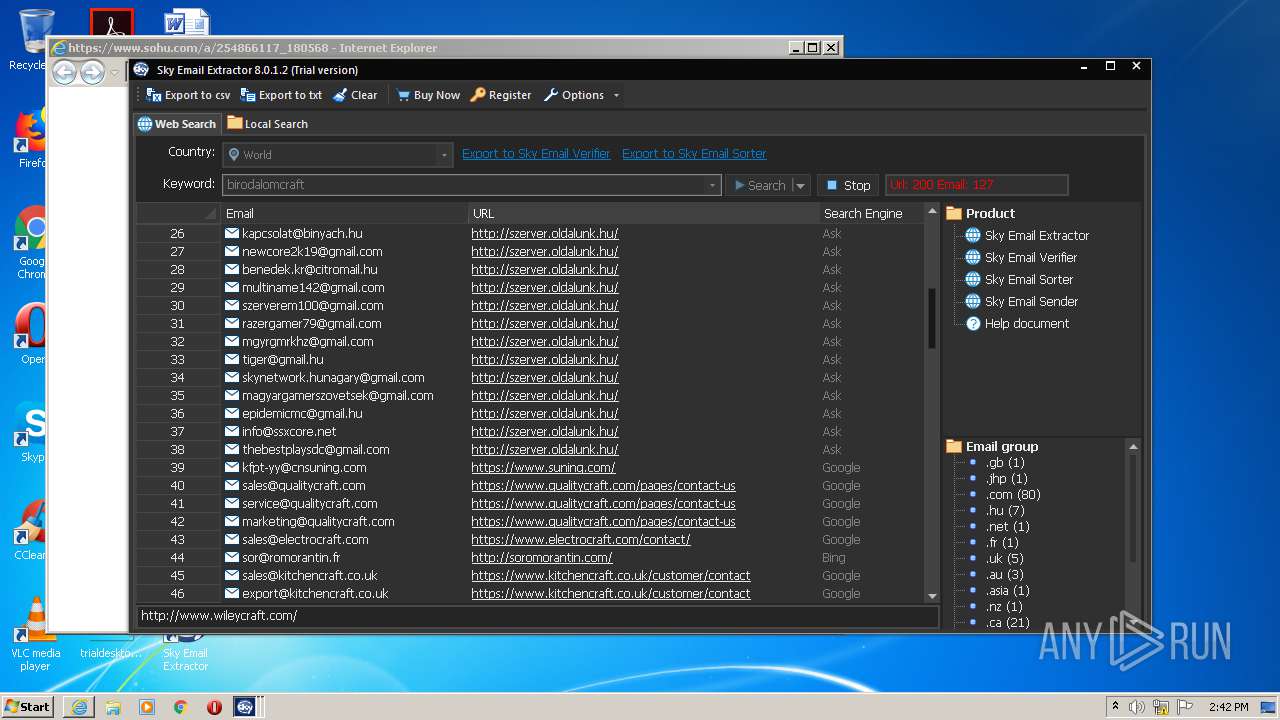The height and width of the screenshot is (720, 1280).
Task: Select Sky Email Sorter in Product tree
Action: [x=1029, y=280]
